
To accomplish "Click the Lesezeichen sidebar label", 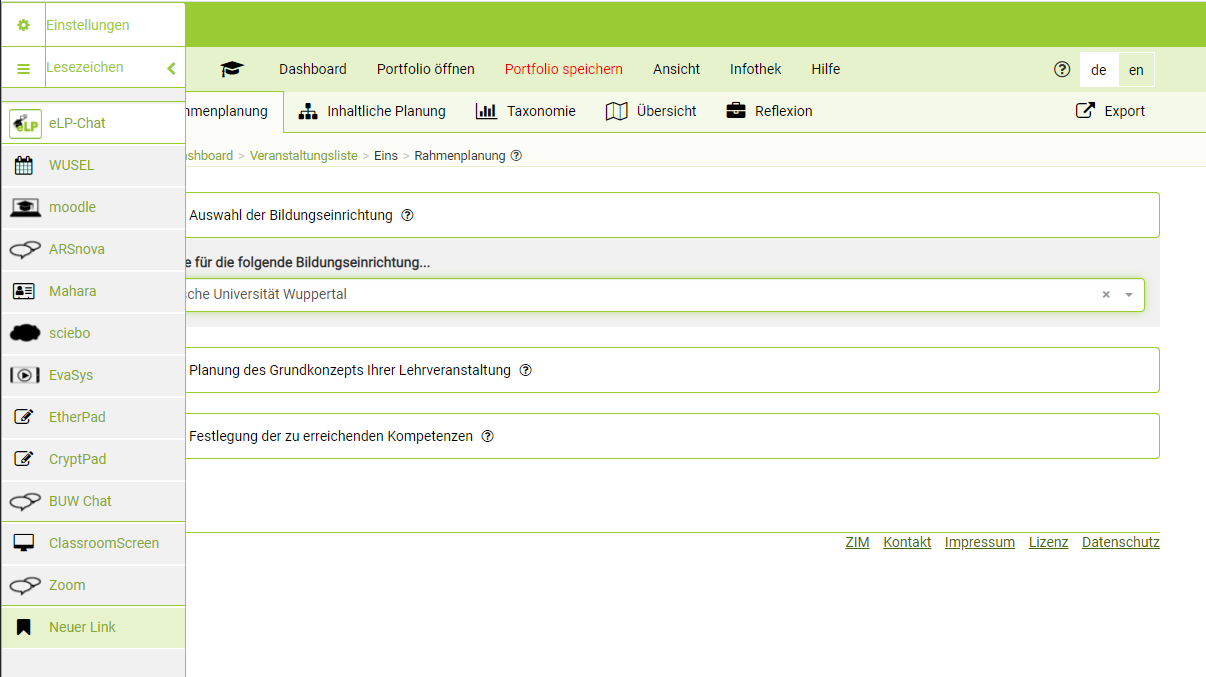I will pyautogui.click(x=85, y=68).
